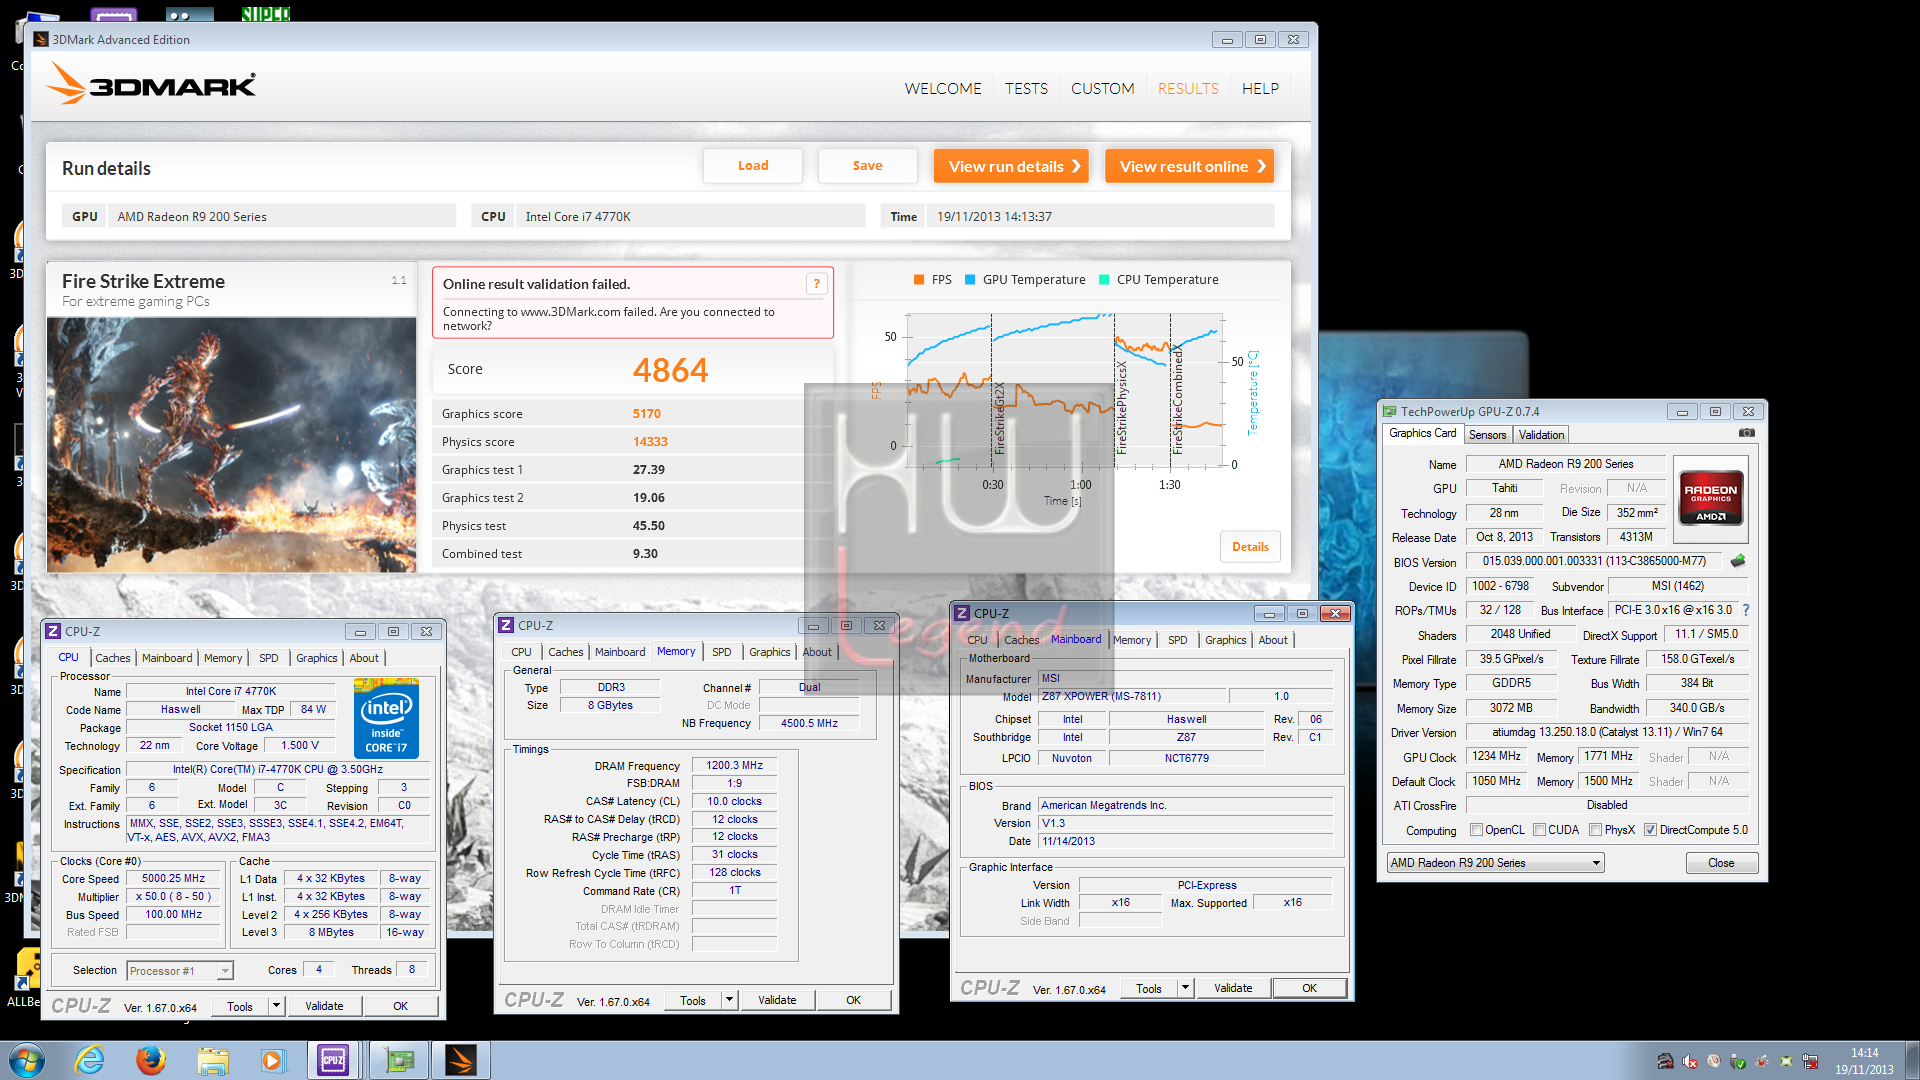Viewport: 1920px width, 1080px height.
Task: Click the Show desktop strip on taskbar
Action: (x=1912, y=1060)
